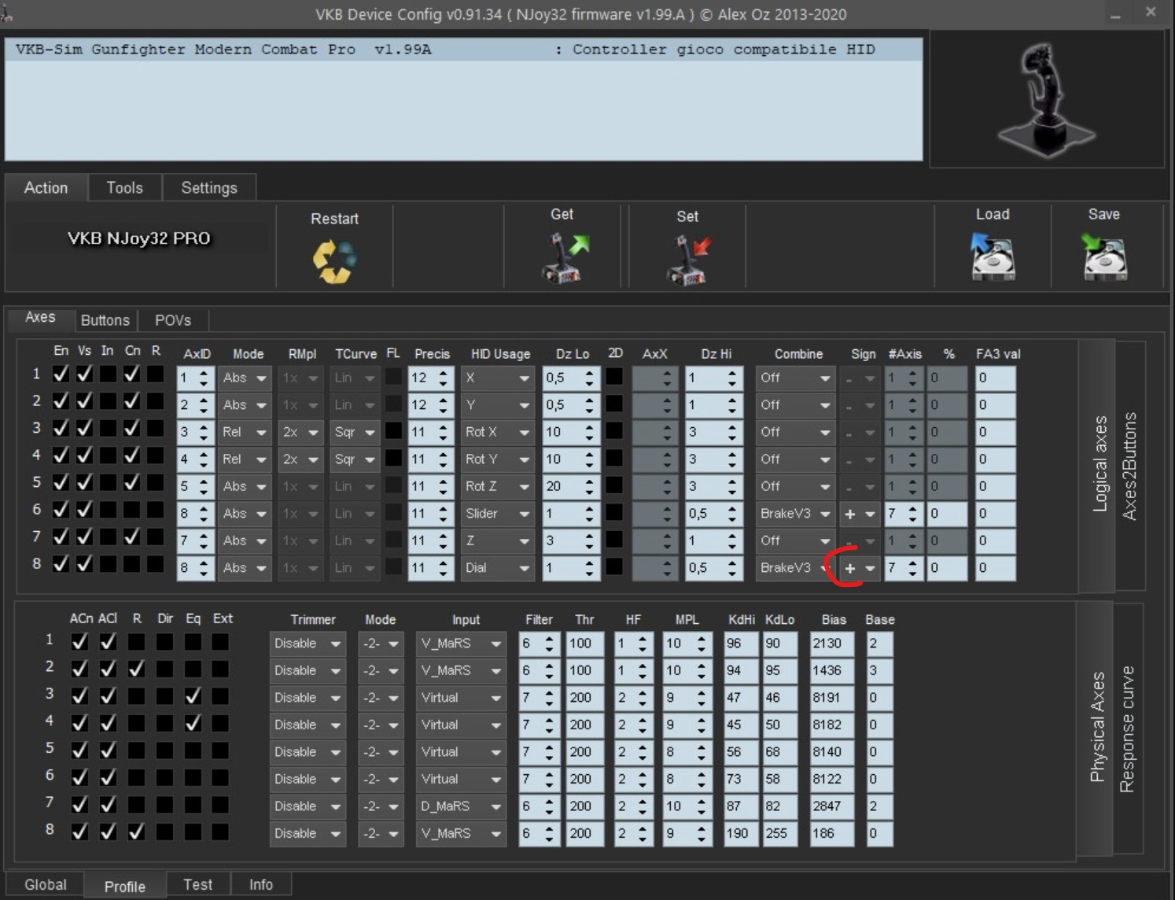Click the Set joystick icon
Screen dimensions: 1175x900
click(x=688, y=259)
